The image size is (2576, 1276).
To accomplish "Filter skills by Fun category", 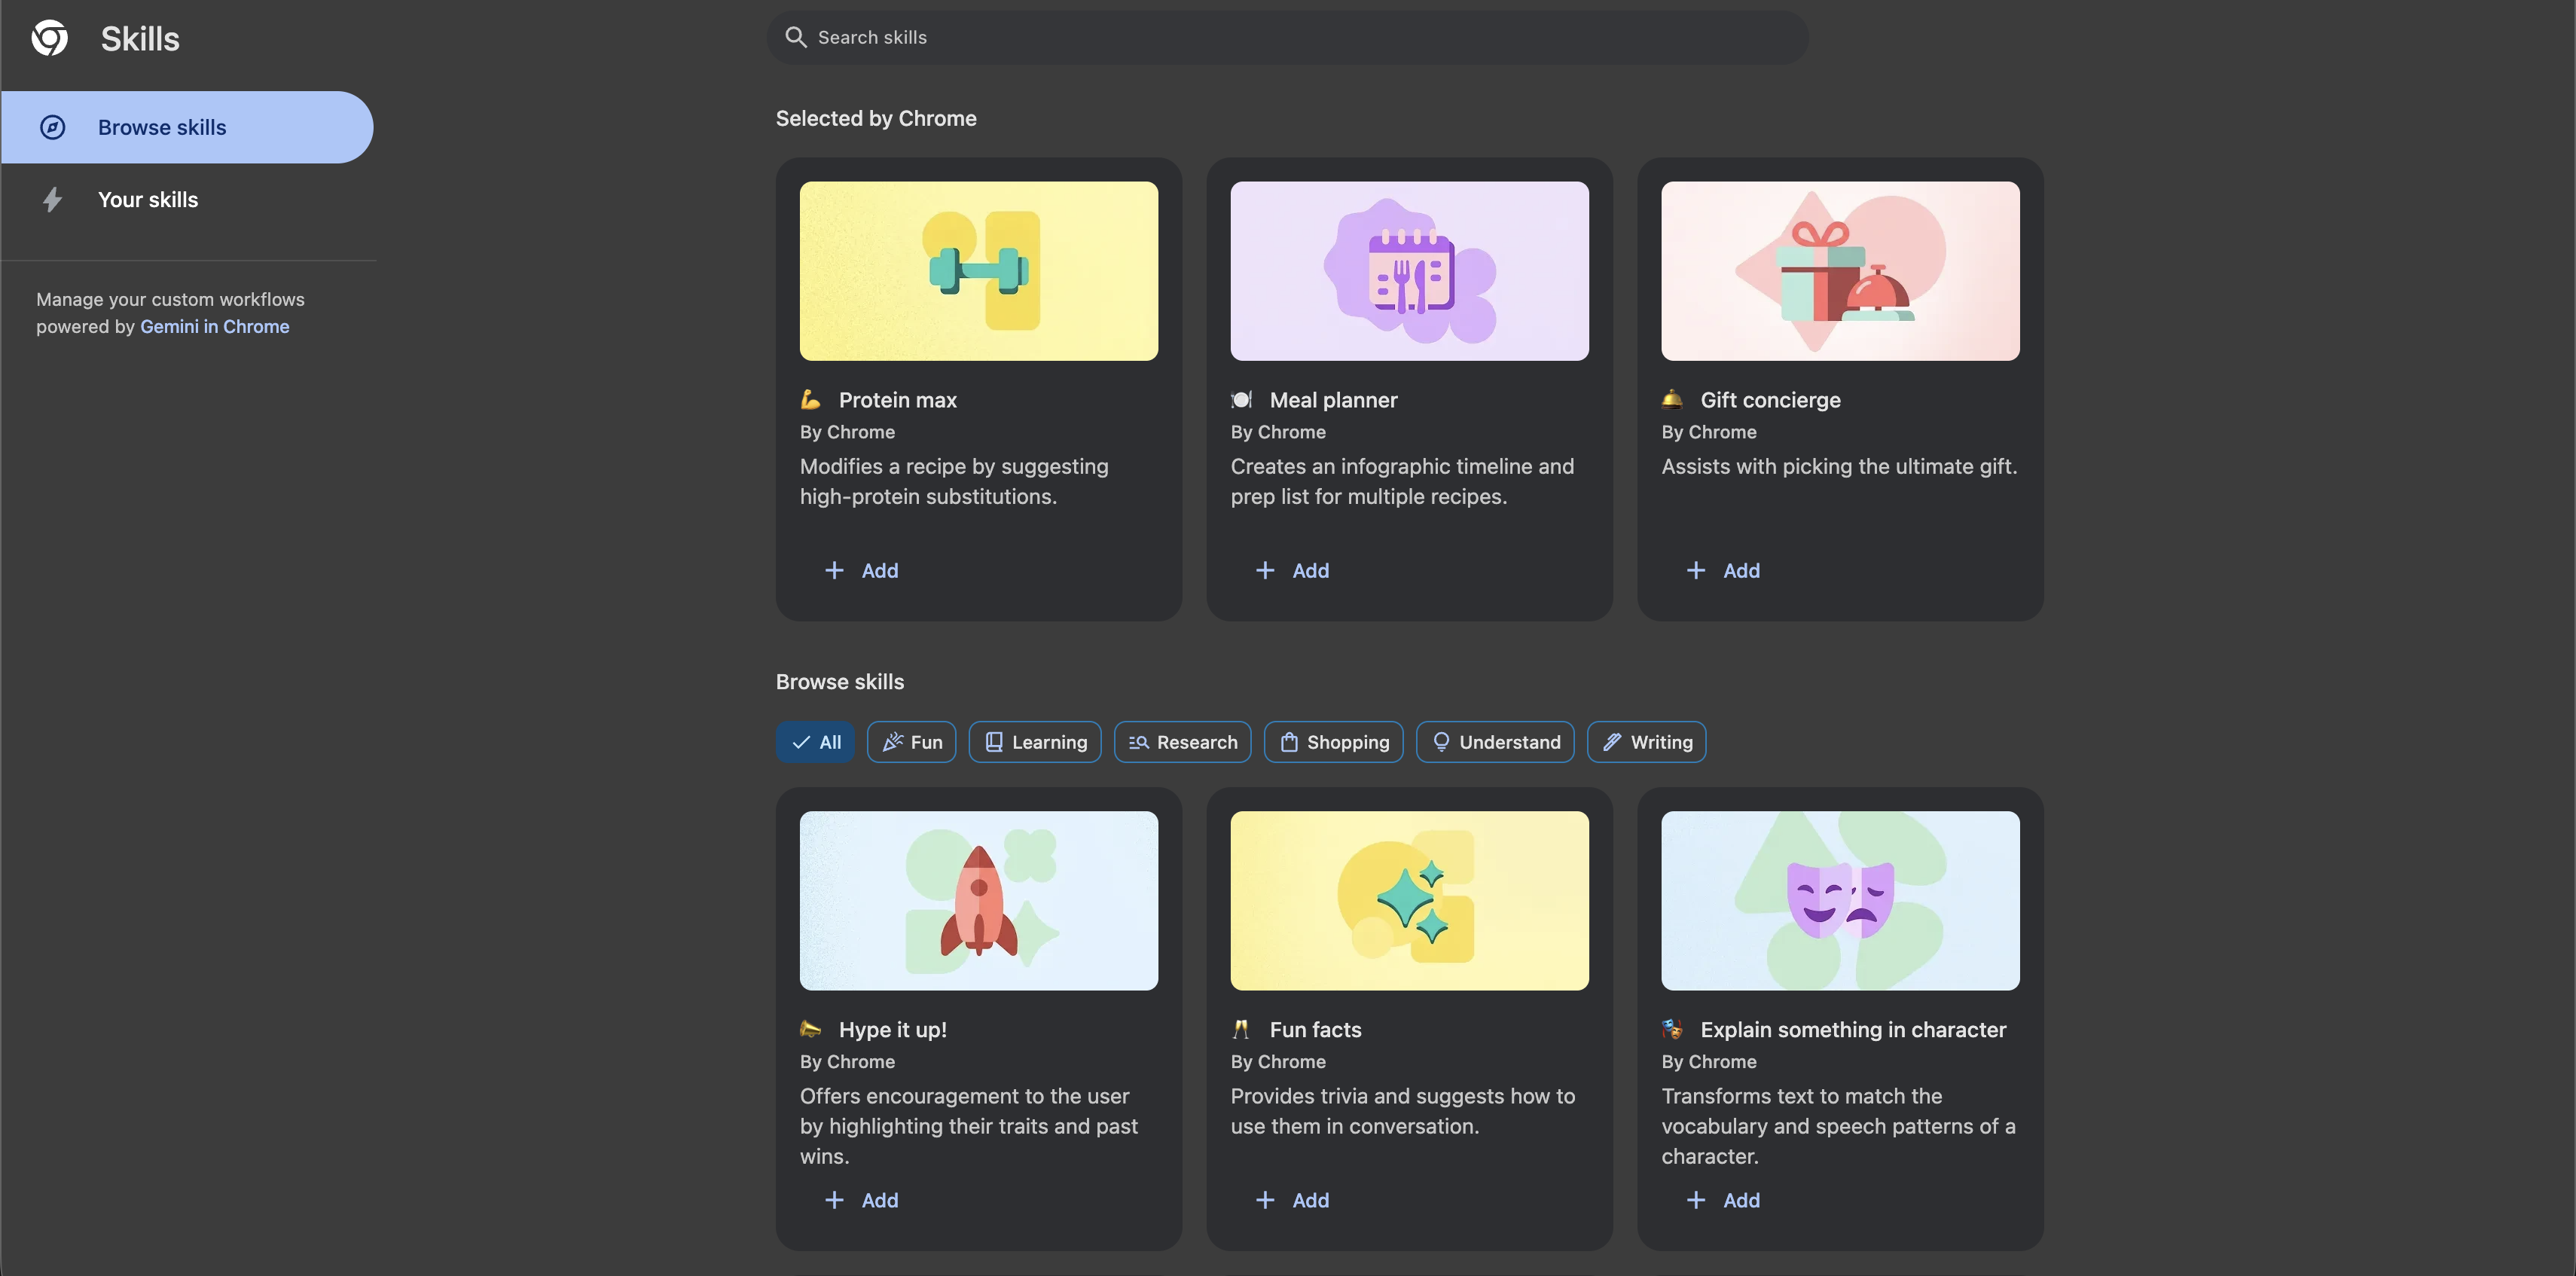I will (x=912, y=742).
